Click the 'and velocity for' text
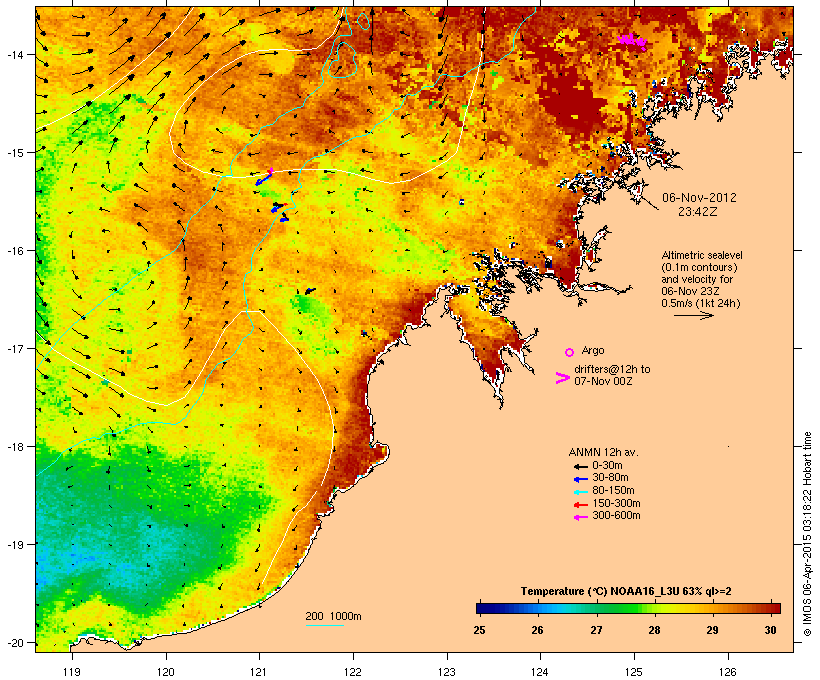Image resolution: width=820 pixels, height=680 pixels. pos(697,279)
